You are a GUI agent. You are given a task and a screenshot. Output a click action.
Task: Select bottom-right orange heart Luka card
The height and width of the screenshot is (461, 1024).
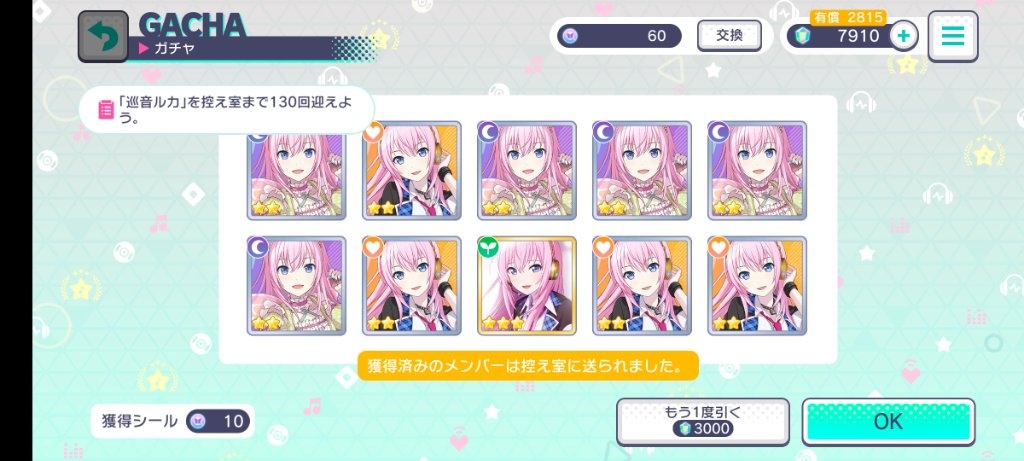[757, 285]
